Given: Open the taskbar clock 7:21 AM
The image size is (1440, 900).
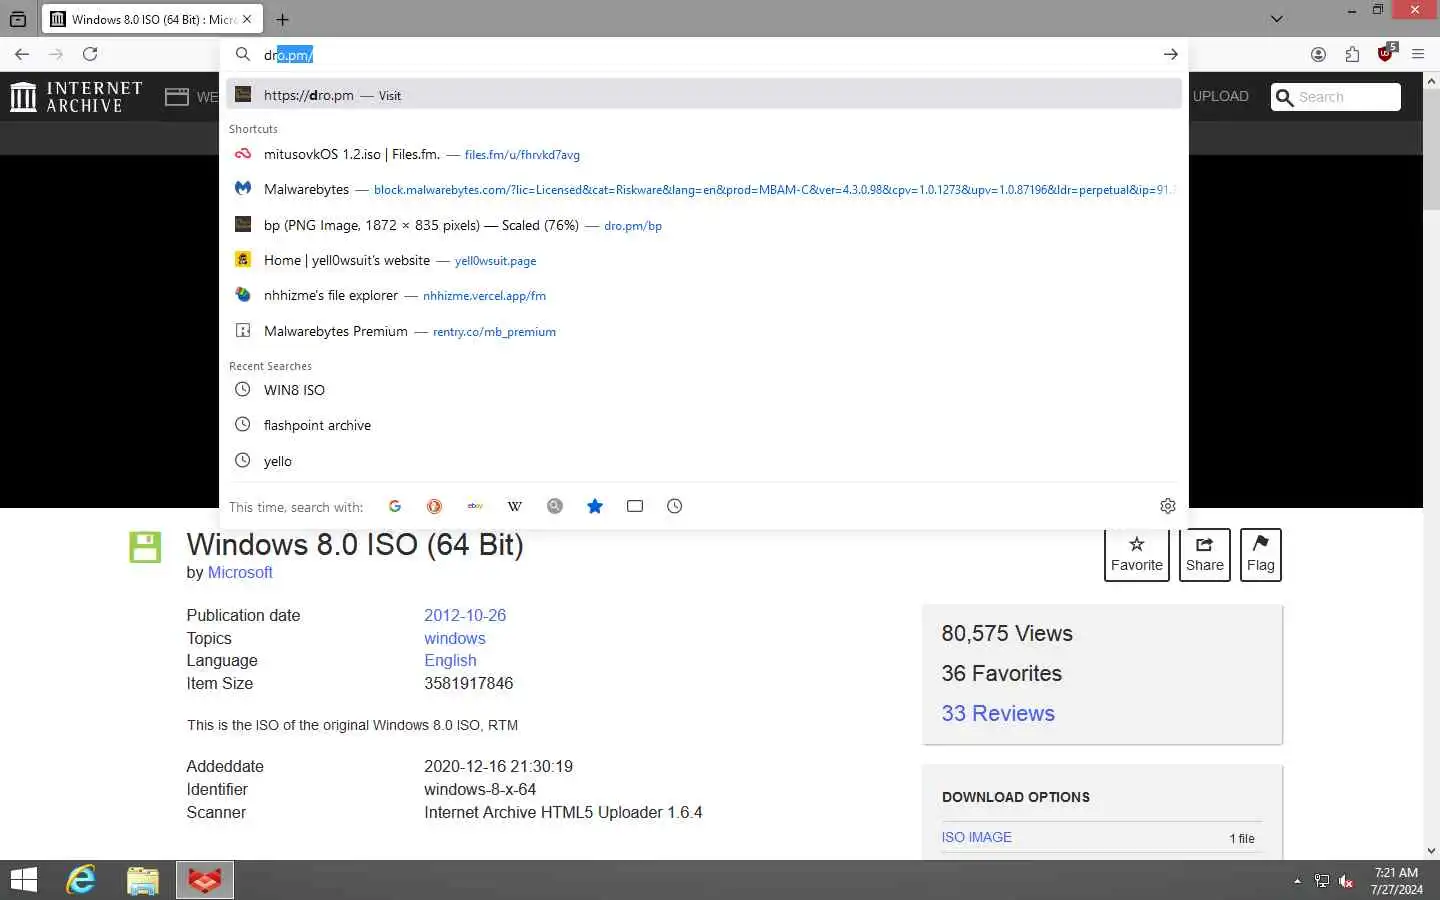Looking at the screenshot, I should [1396, 881].
